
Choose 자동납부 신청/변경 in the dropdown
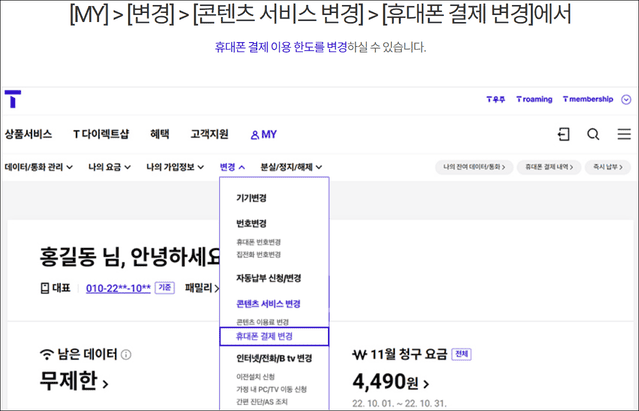point(269,278)
